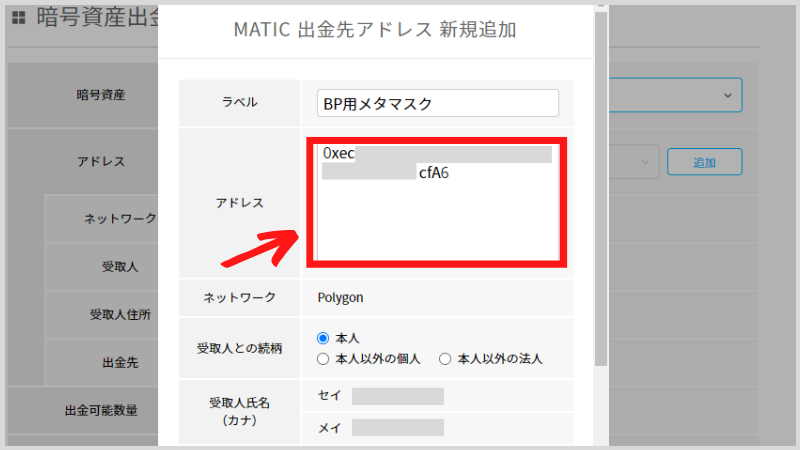
Task: Click the 受取人 row label behind the modal
Action: (120, 267)
